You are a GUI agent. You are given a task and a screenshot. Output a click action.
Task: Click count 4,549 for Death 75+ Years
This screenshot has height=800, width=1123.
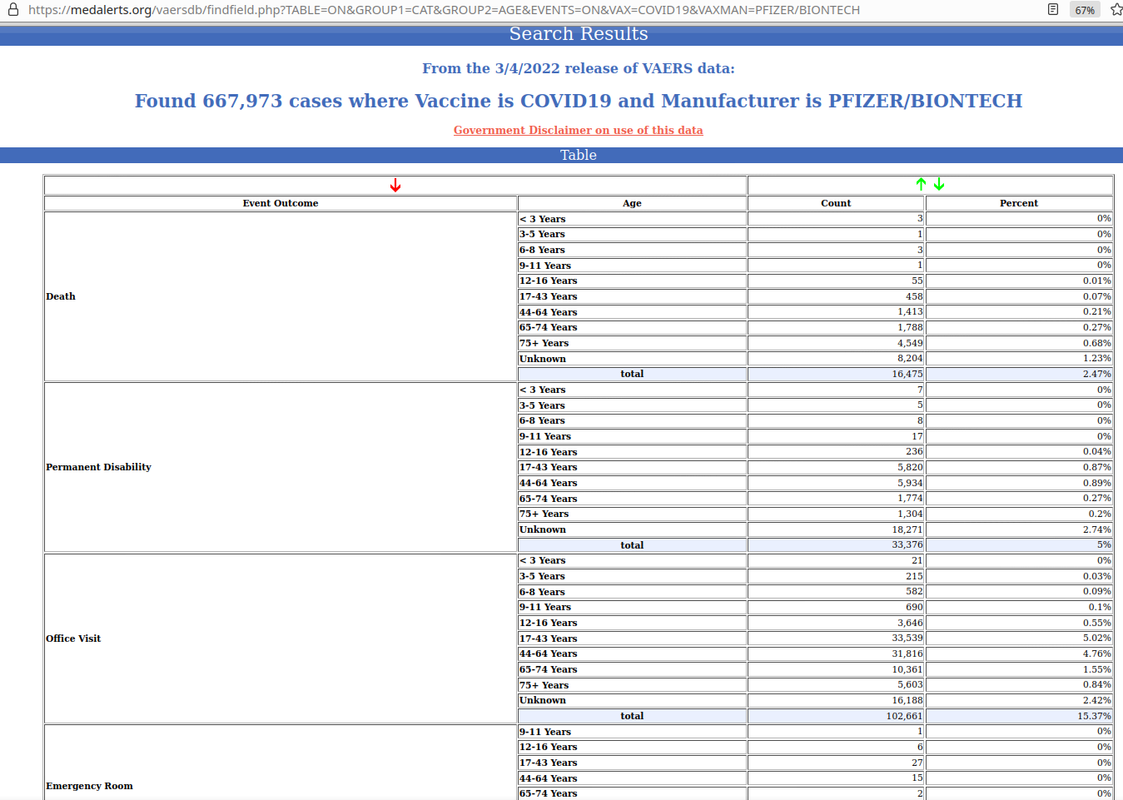pyautogui.click(x=836, y=343)
